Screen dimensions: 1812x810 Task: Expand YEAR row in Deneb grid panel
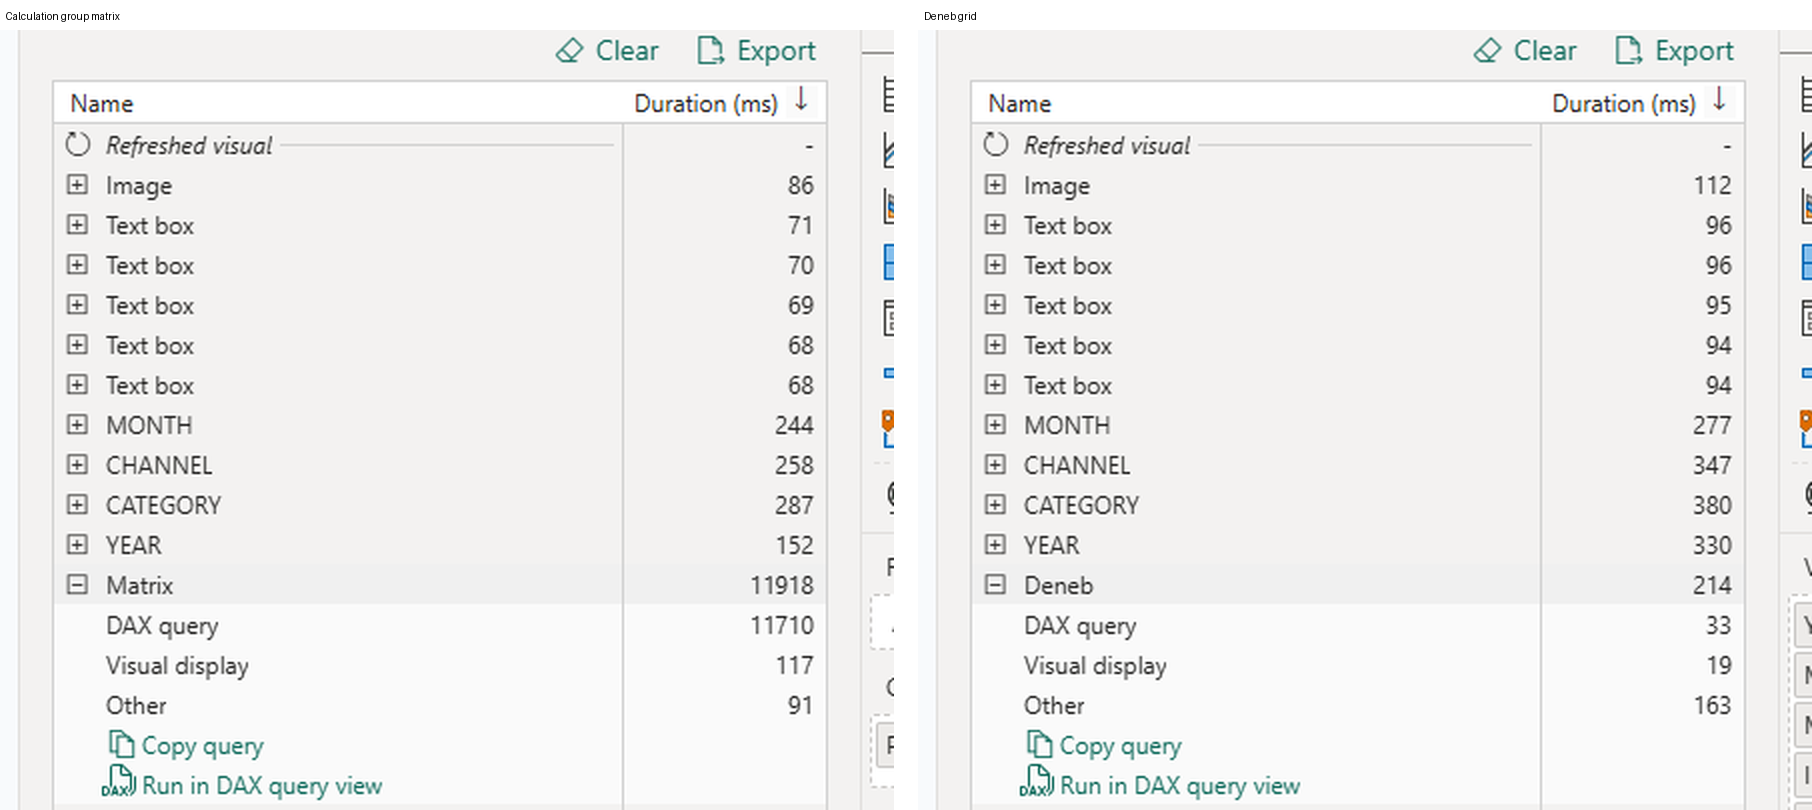[x=995, y=545]
